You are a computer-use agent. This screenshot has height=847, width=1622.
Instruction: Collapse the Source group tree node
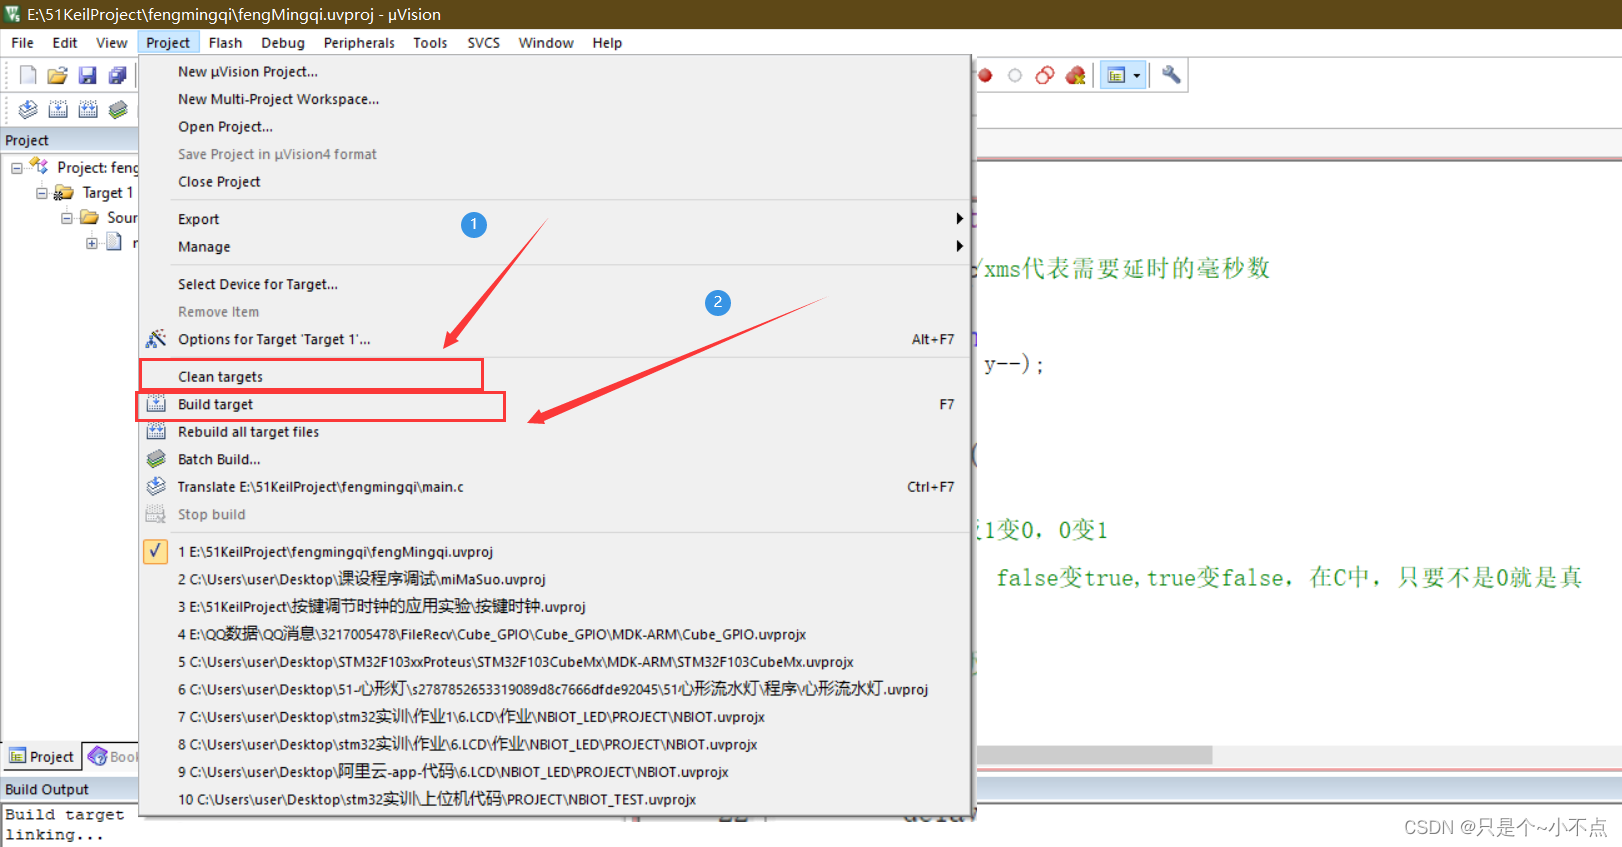tap(67, 218)
